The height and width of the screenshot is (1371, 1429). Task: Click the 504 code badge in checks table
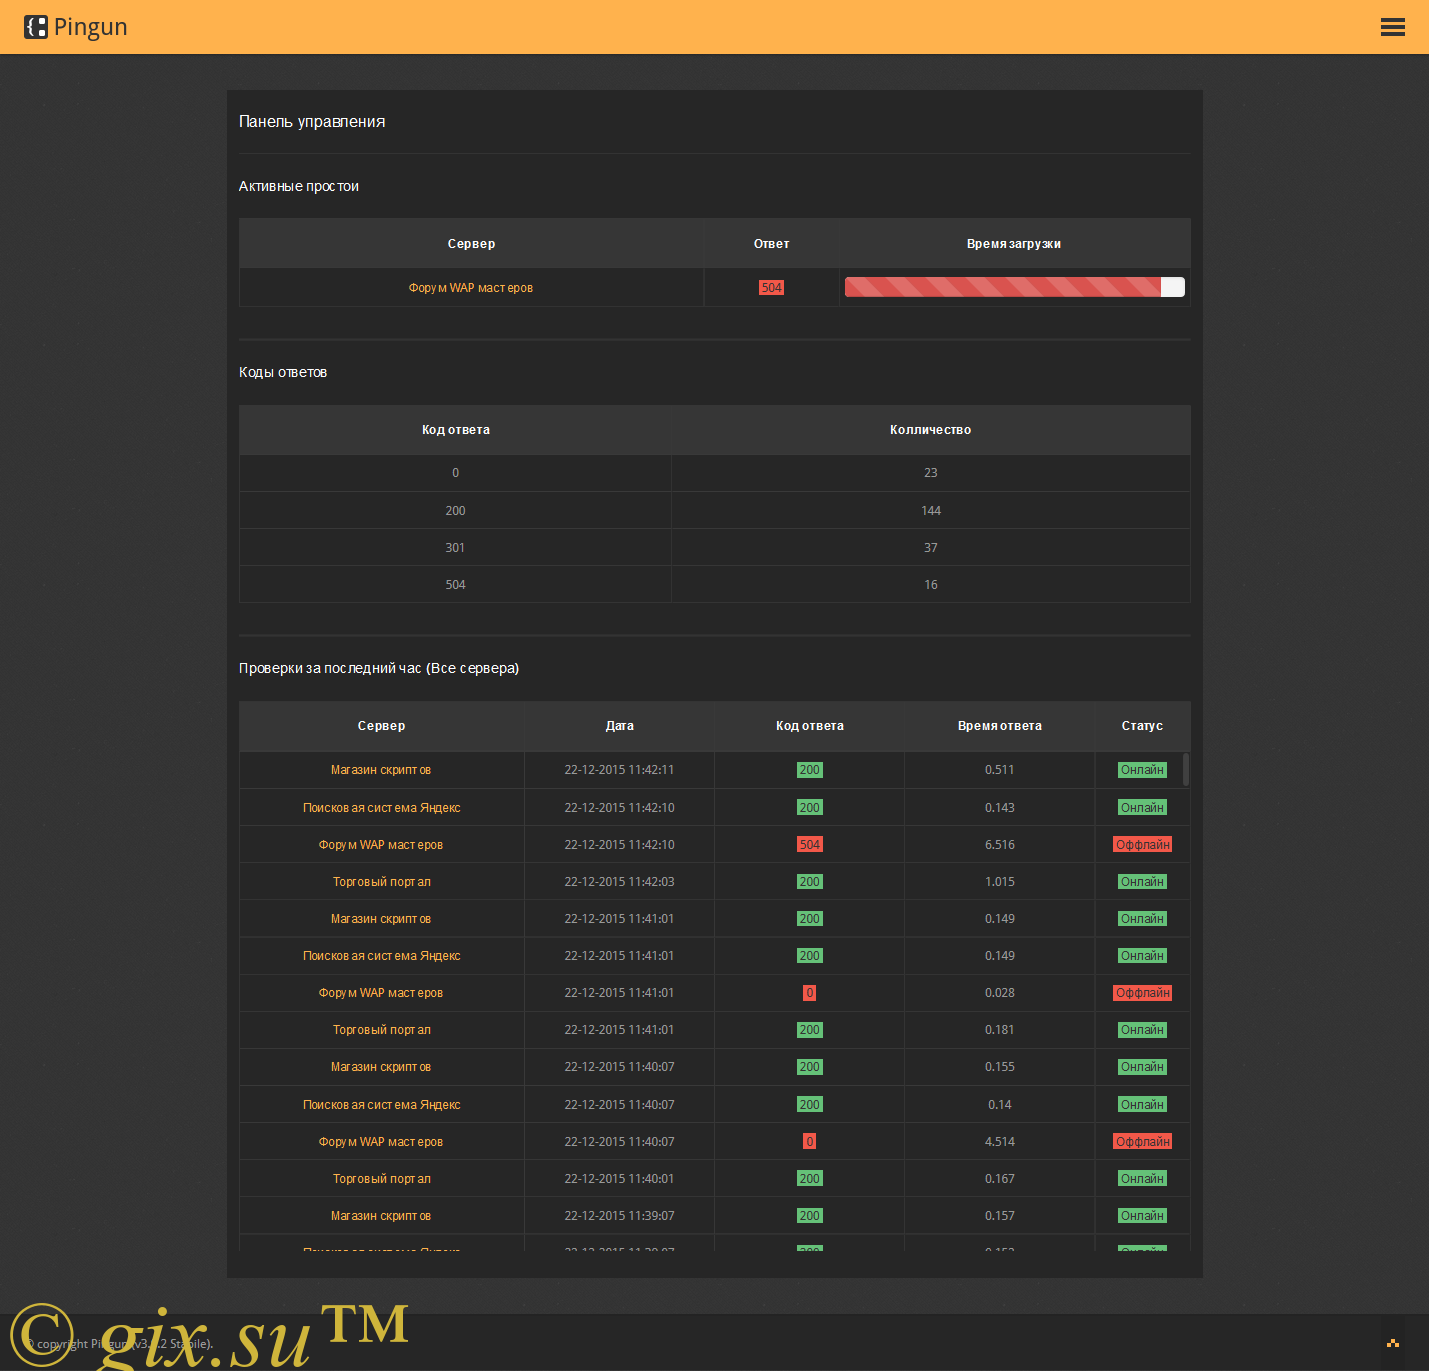(809, 845)
